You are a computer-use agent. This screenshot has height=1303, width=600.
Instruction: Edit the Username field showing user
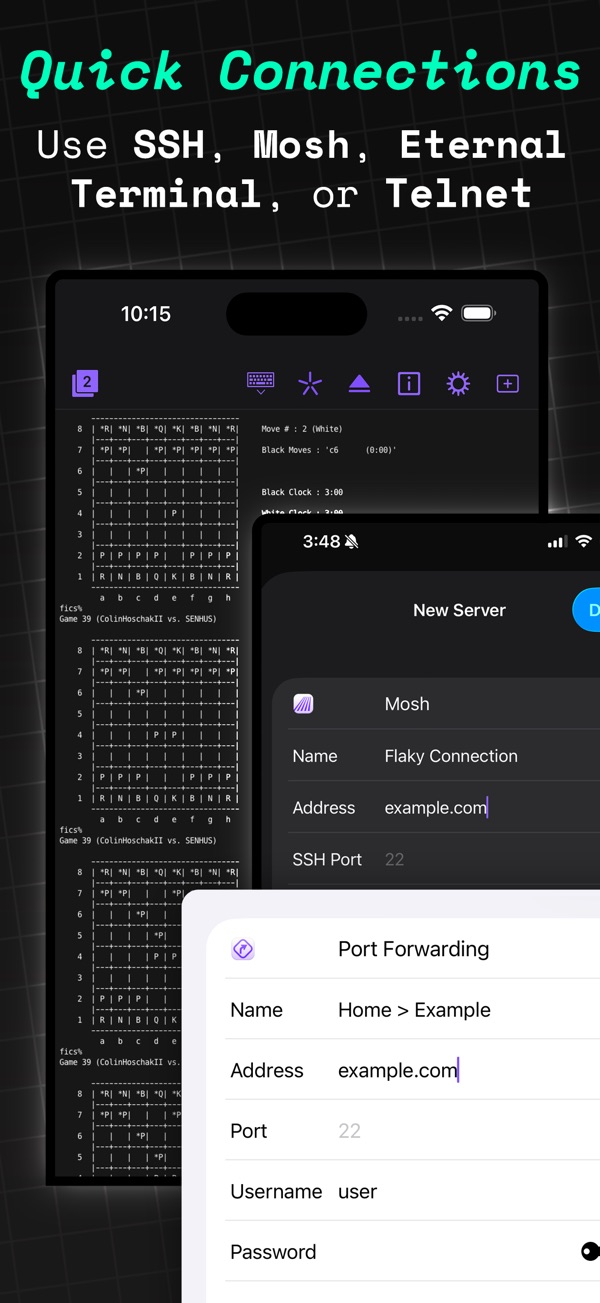[412, 1191]
